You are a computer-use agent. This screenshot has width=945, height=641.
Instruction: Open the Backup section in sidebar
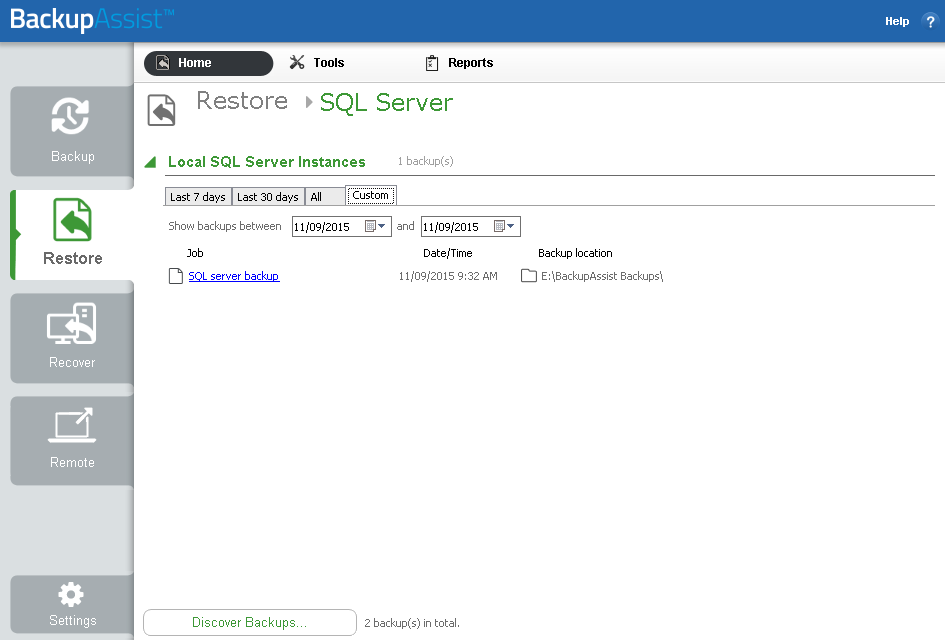(72, 131)
